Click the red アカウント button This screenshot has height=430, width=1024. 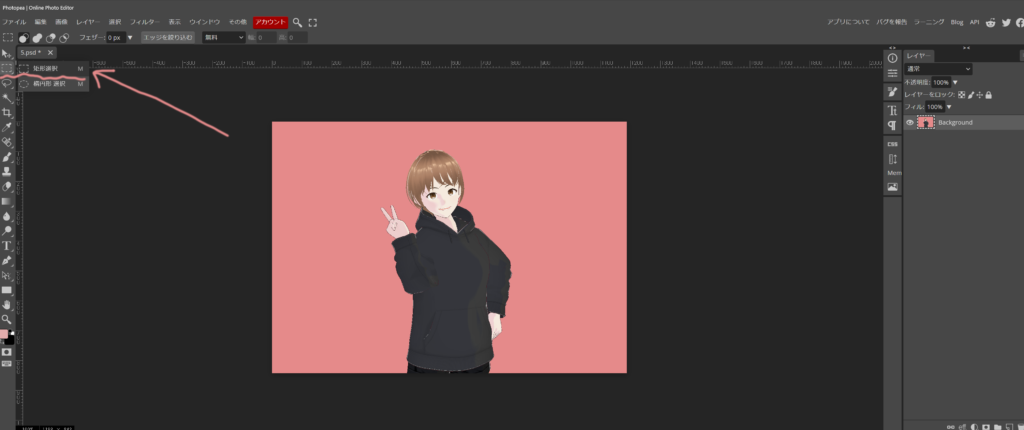pyautogui.click(x=269, y=21)
